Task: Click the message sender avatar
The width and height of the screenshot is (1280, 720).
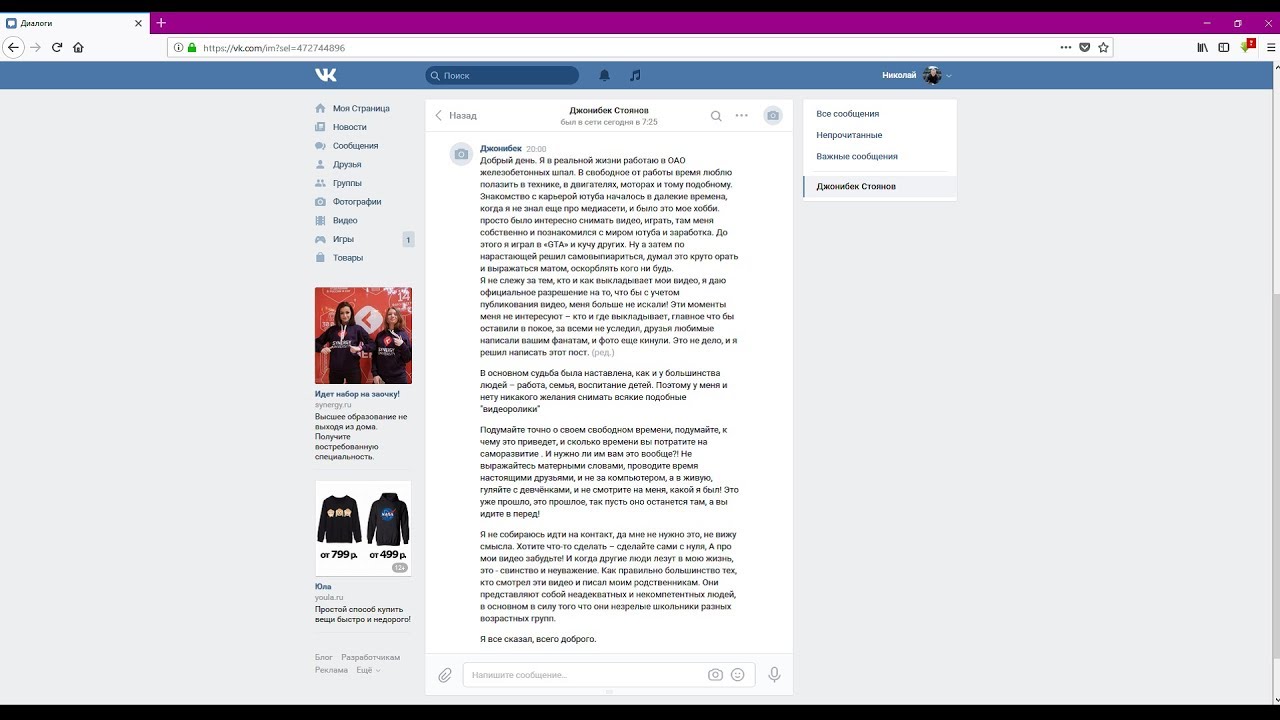Action: pyautogui.click(x=461, y=153)
